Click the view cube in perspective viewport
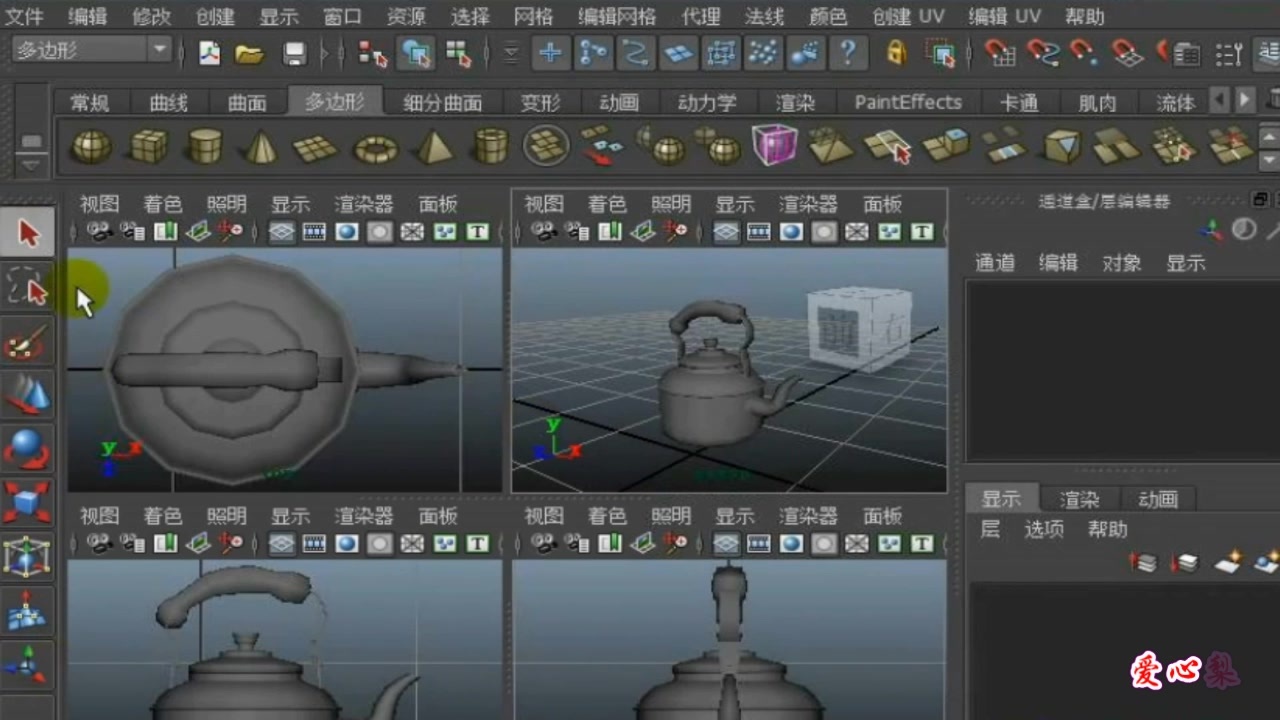The width and height of the screenshot is (1280, 720). [859, 328]
